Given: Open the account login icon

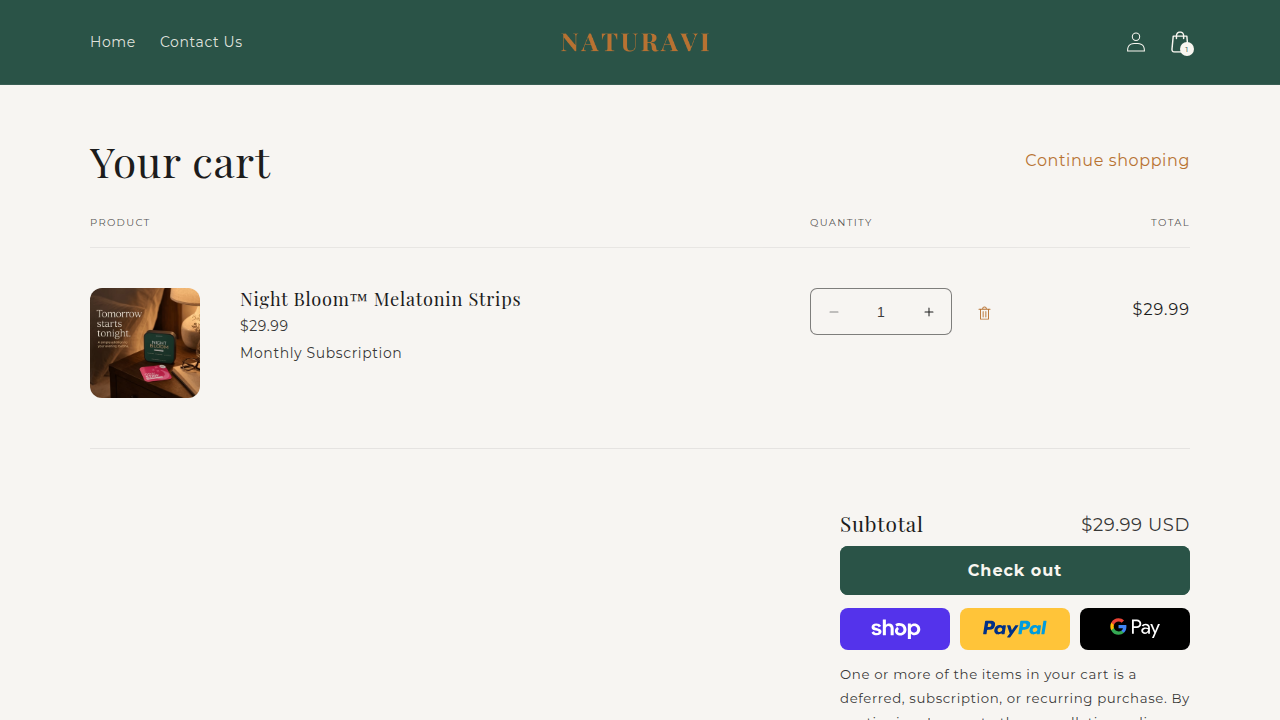Looking at the screenshot, I should [x=1136, y=42].
